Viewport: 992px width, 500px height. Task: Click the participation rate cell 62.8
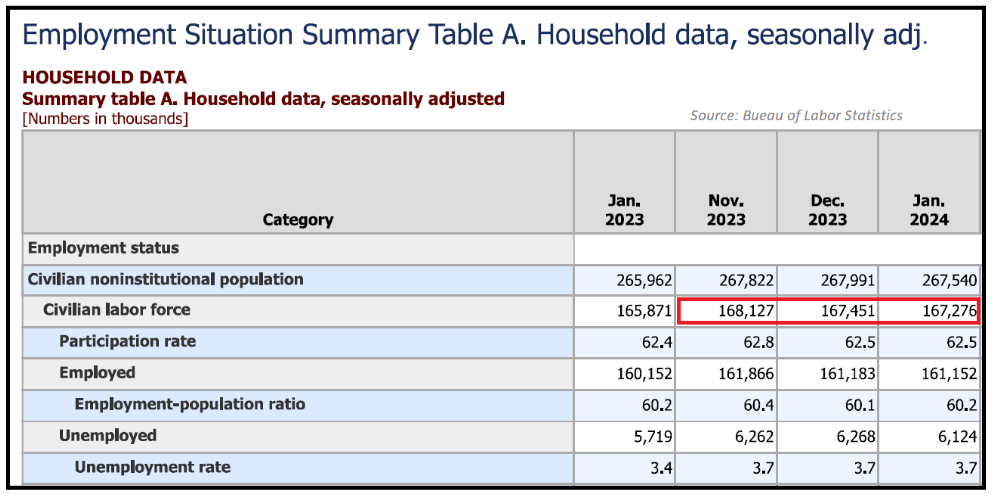759,343
